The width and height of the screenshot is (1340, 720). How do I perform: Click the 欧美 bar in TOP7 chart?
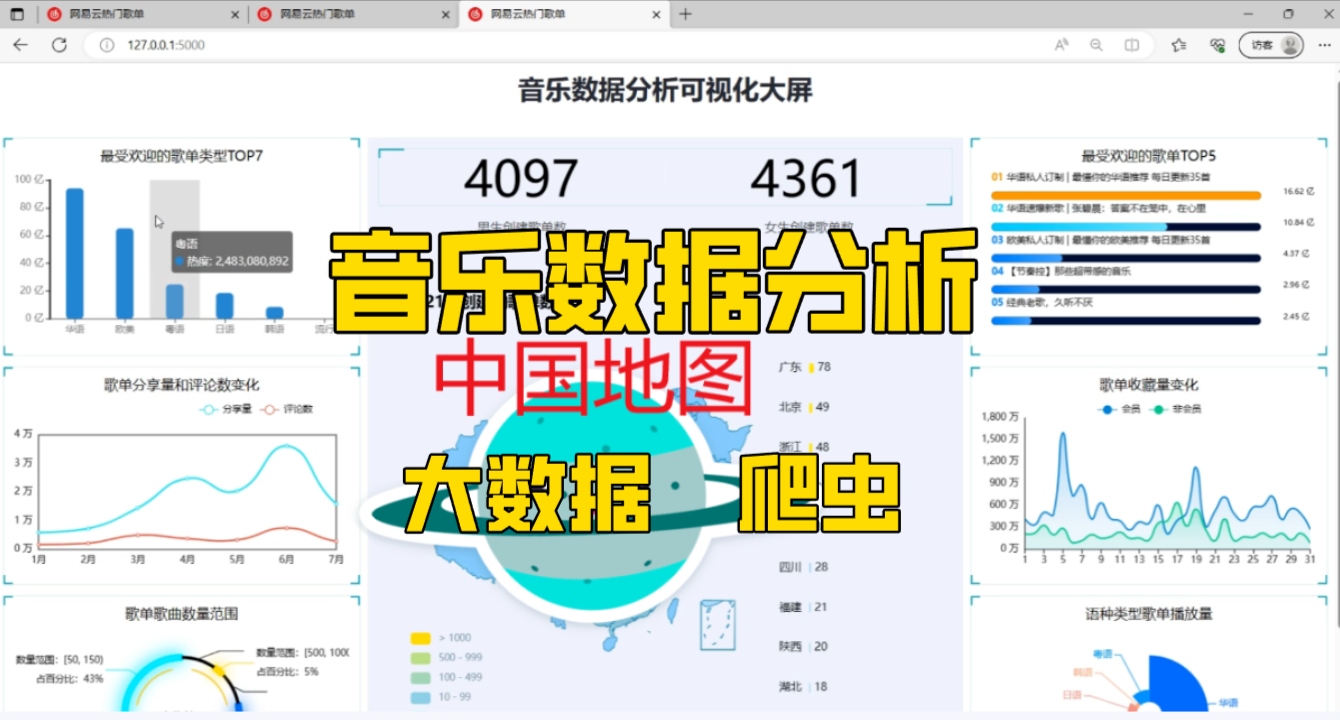pos(124,273)
